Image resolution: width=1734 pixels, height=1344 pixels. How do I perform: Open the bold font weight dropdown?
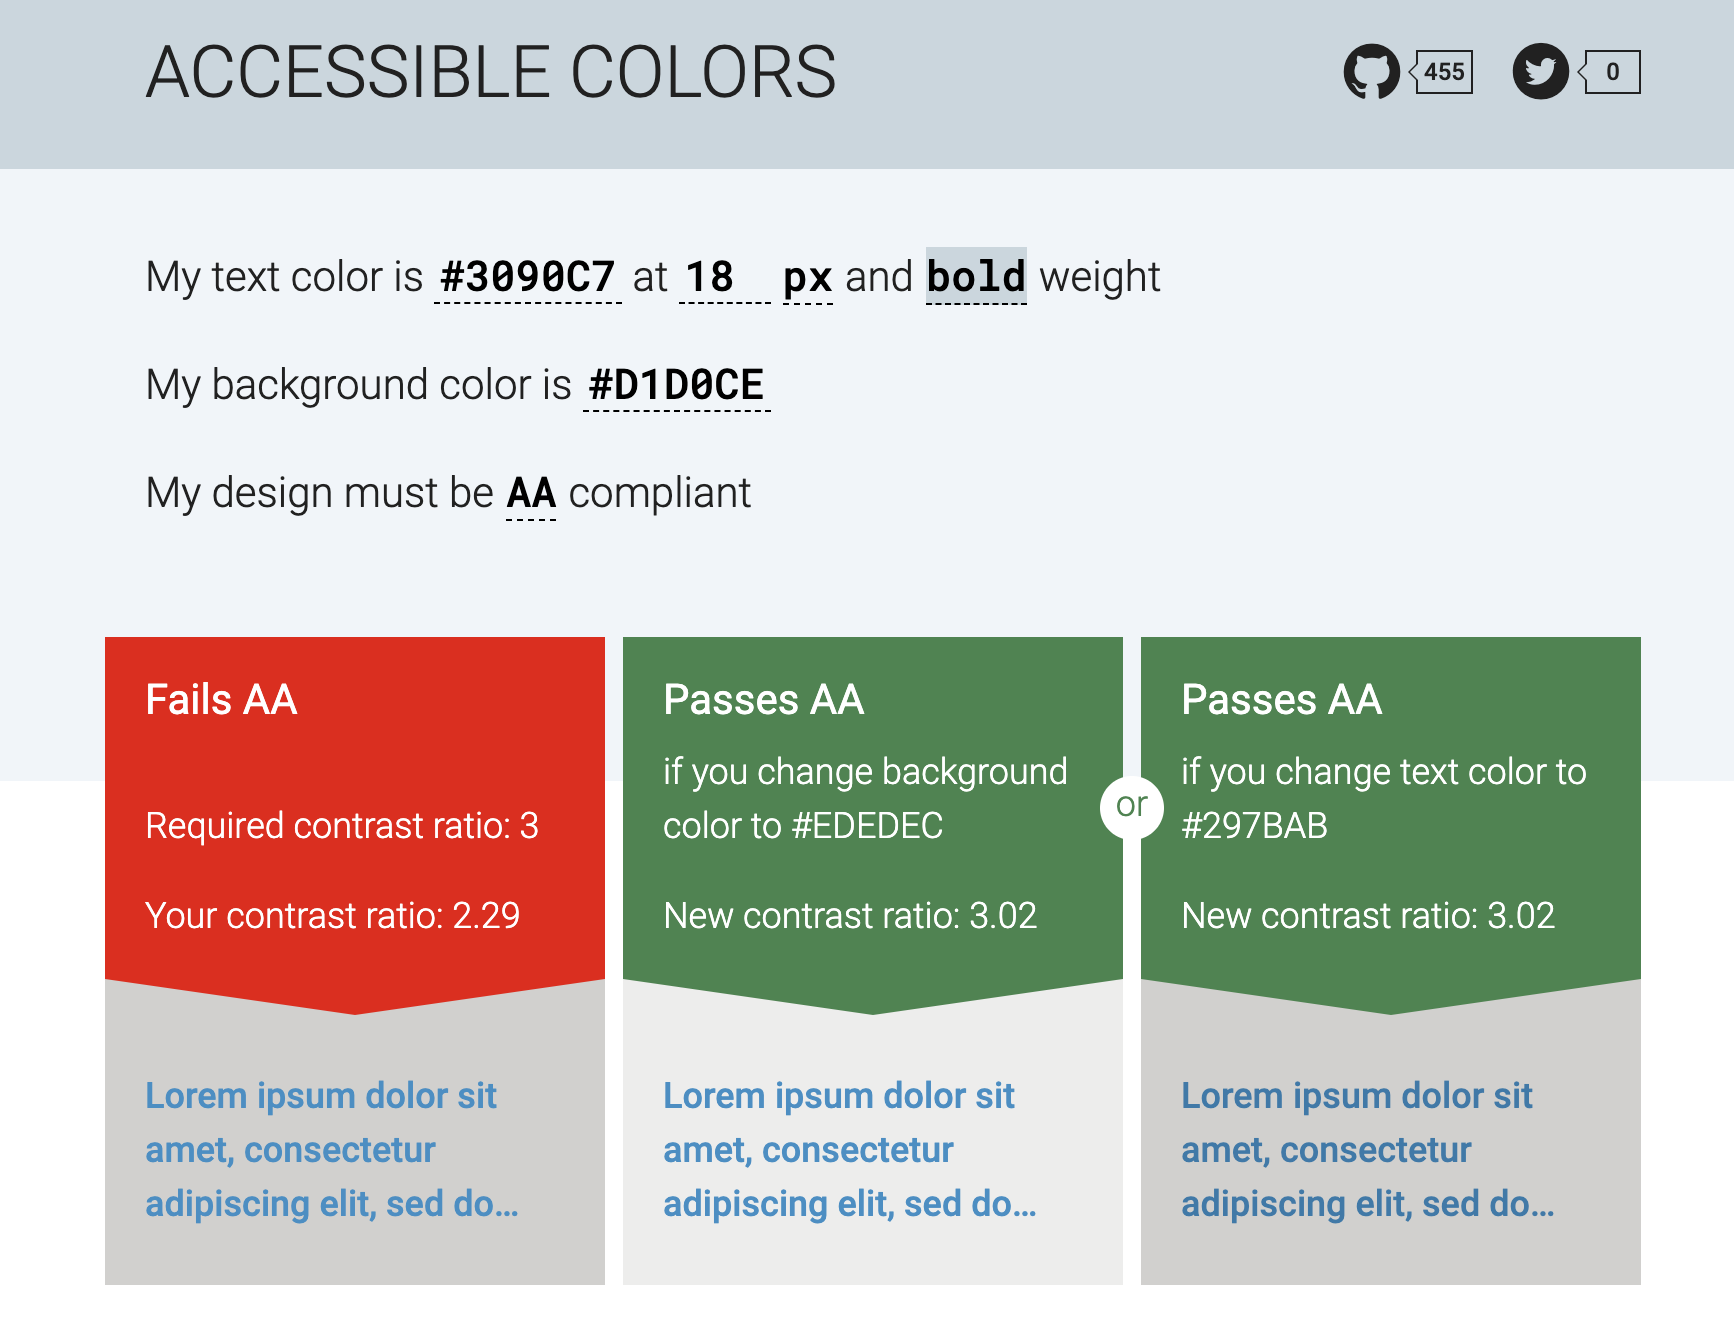[x=975, y=277]
